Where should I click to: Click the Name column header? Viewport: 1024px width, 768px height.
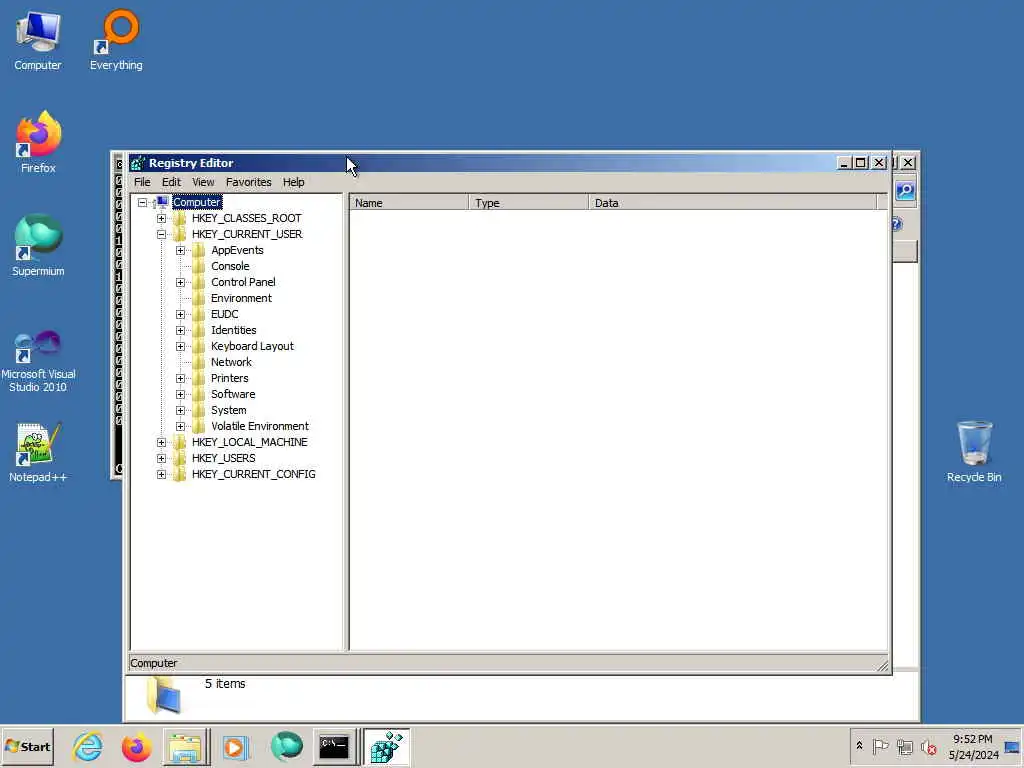tap(409, 202)
